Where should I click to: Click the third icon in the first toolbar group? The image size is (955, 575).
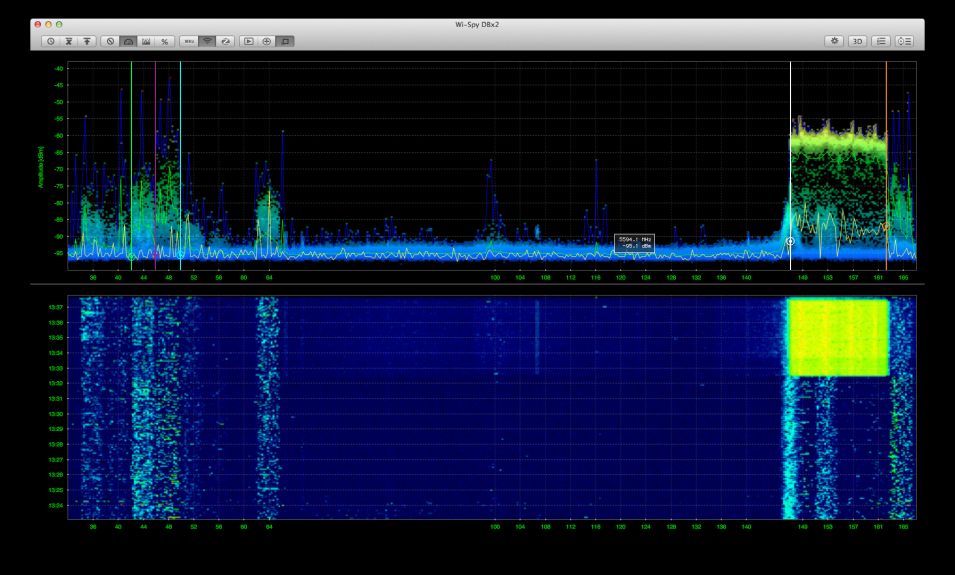[86, 41]
